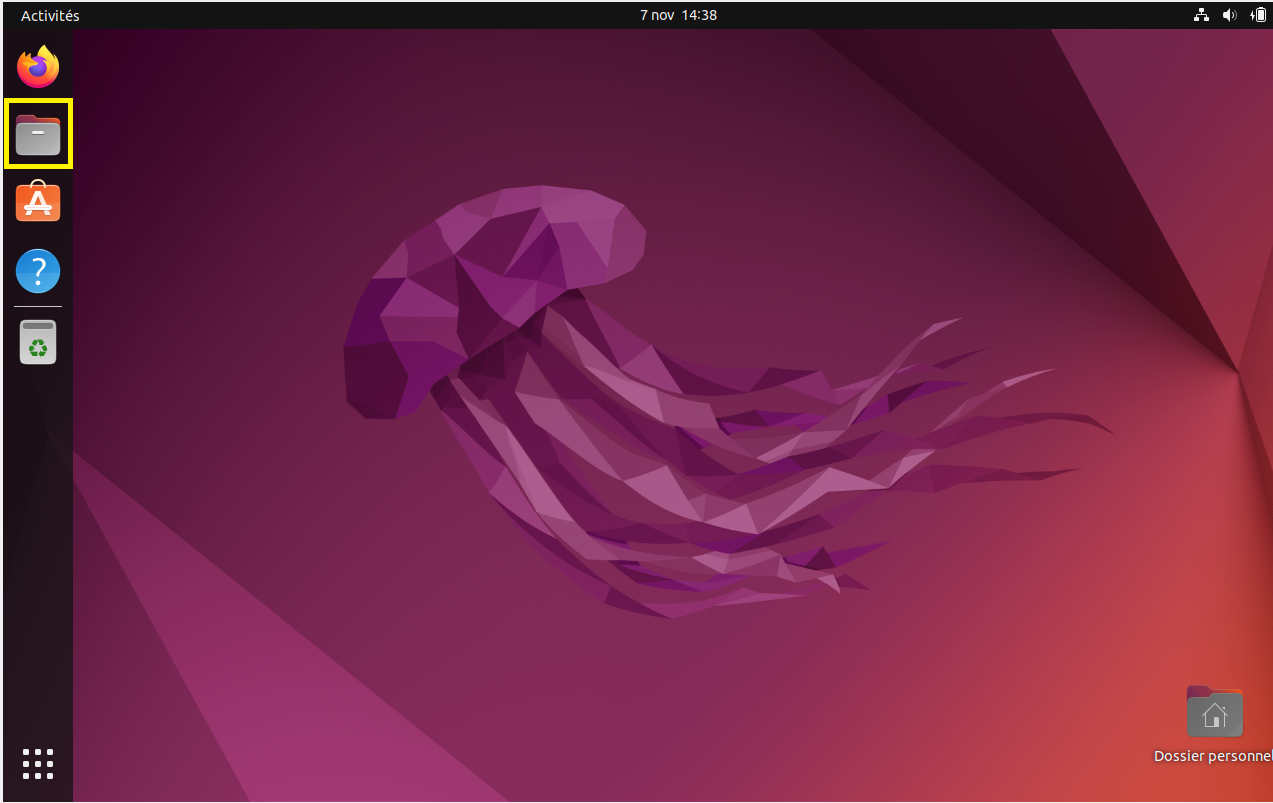Image resolution: width=1273 pixels, height=803 pixels.
Task: Click empty dock space below the Trash
Action: pyautogui.click(x=38, y=550)
